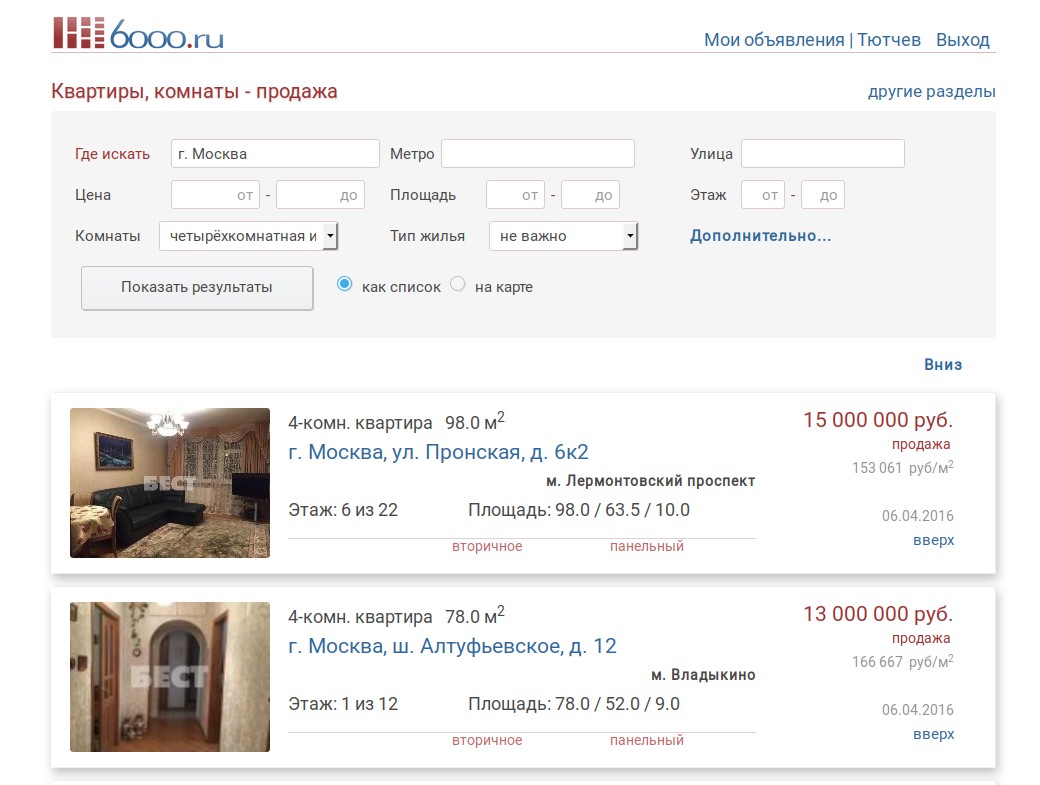
Task: Click 'Площадь: 78.0 / 52.0 / 9.0' text
Action: (x=574, y=704)
